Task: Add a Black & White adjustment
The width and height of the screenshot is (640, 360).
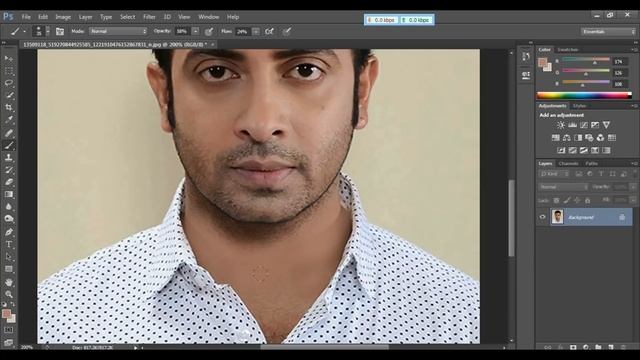Action: pos(578,138)
